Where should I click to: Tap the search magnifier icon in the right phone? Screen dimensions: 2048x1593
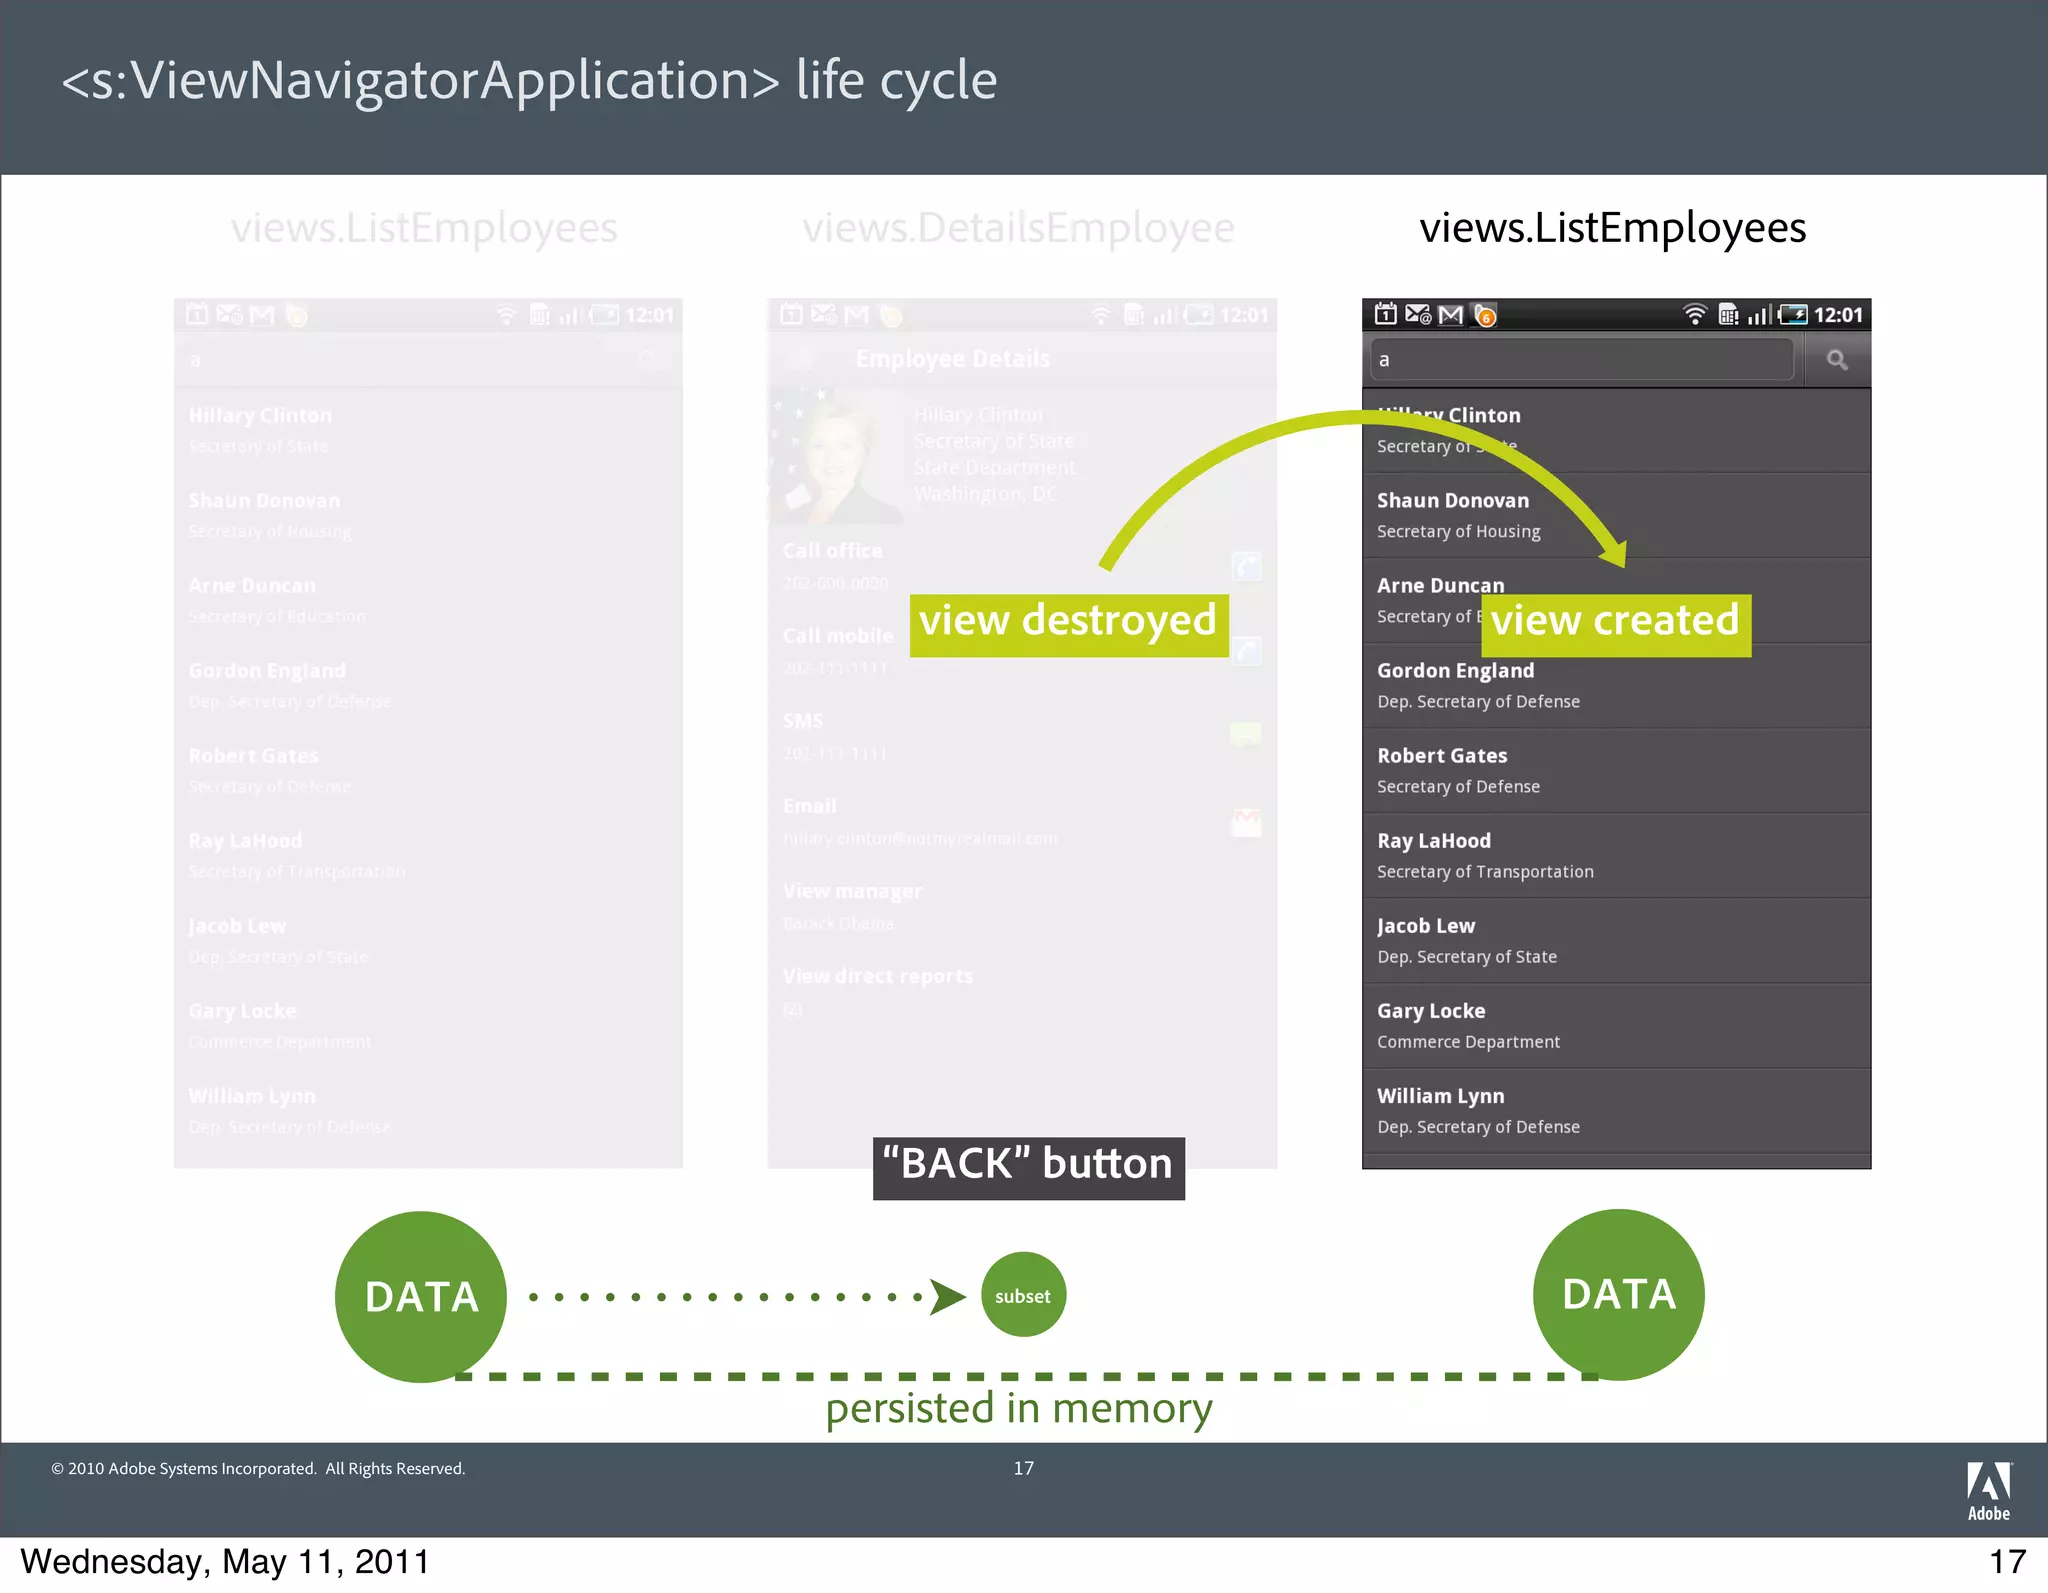(1837, 360)
